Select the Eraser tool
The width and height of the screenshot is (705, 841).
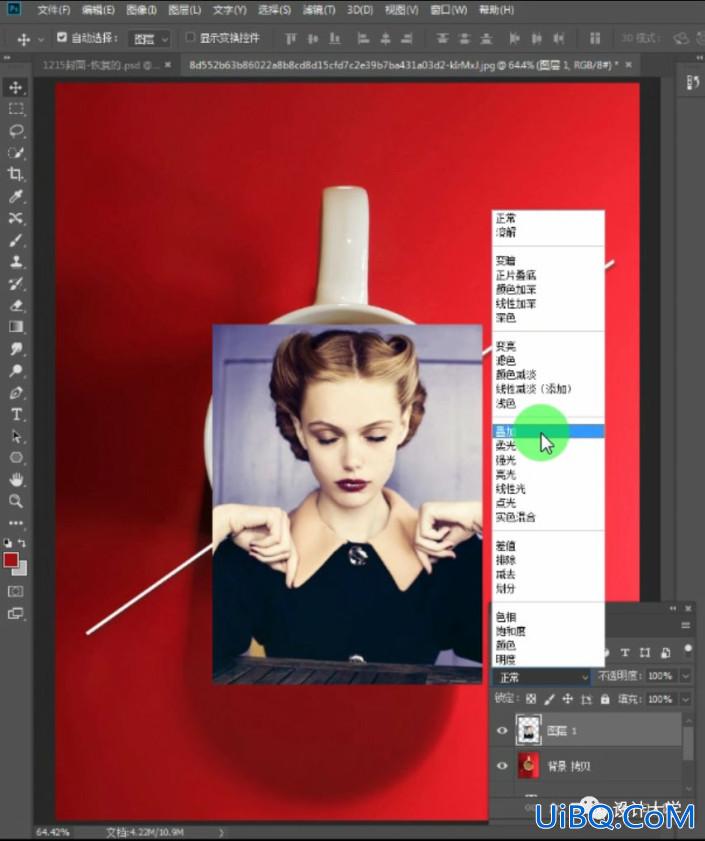coord(16,305)
